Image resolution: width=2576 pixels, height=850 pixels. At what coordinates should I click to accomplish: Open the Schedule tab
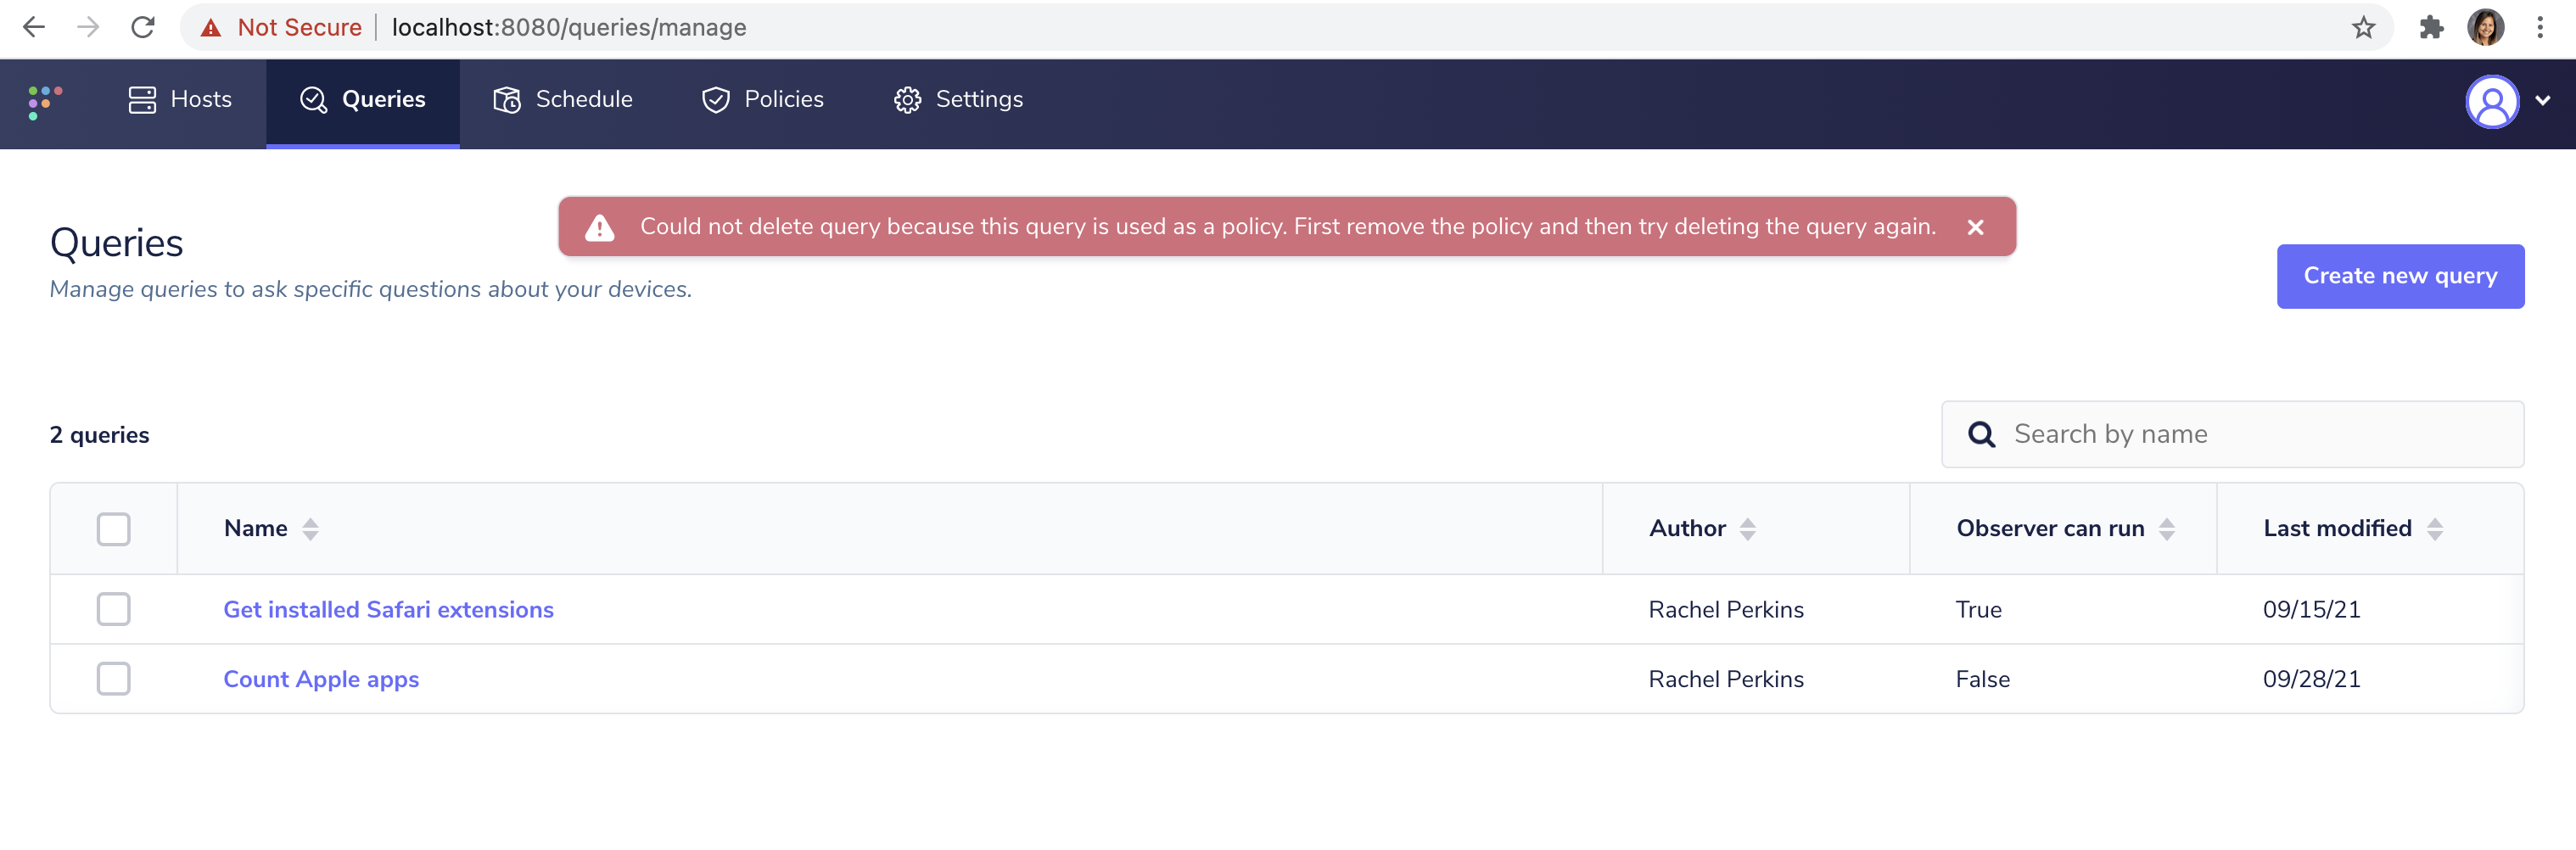563,100
